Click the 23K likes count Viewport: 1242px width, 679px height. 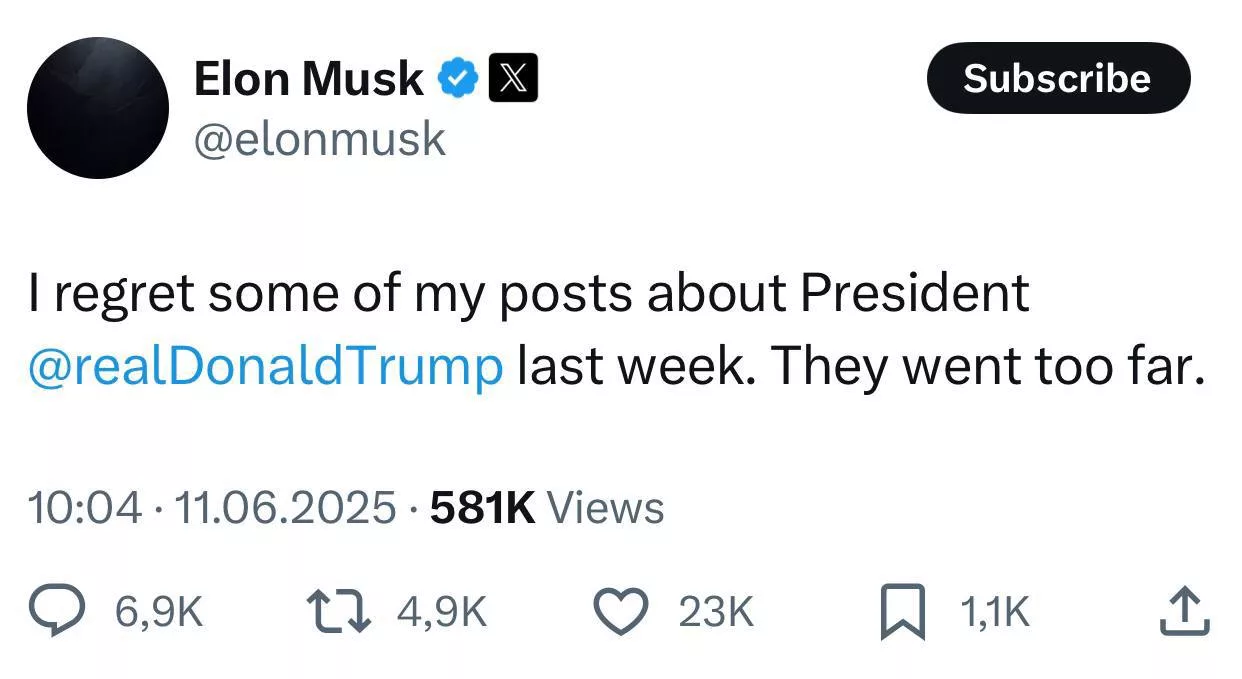coord(716,612)
